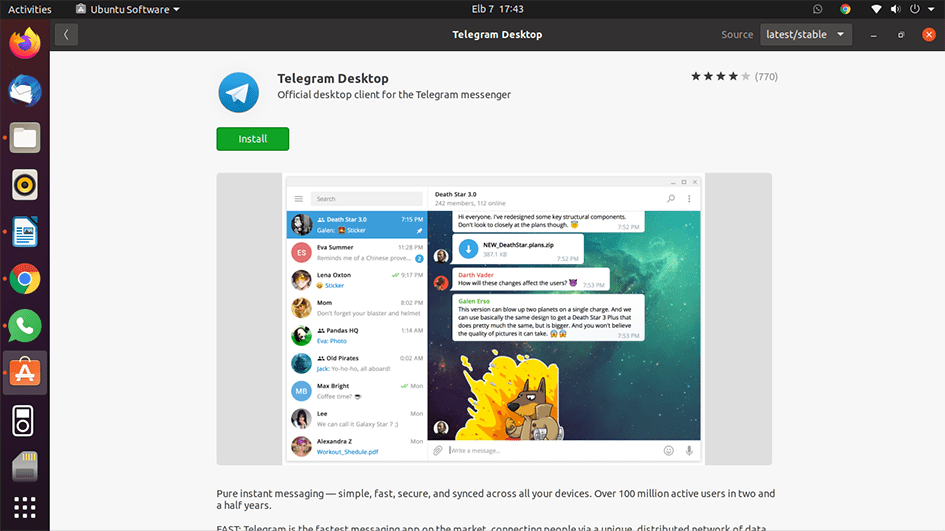Click Workout_Shedule.pdf in Alexandra Z row

(347, 452)
